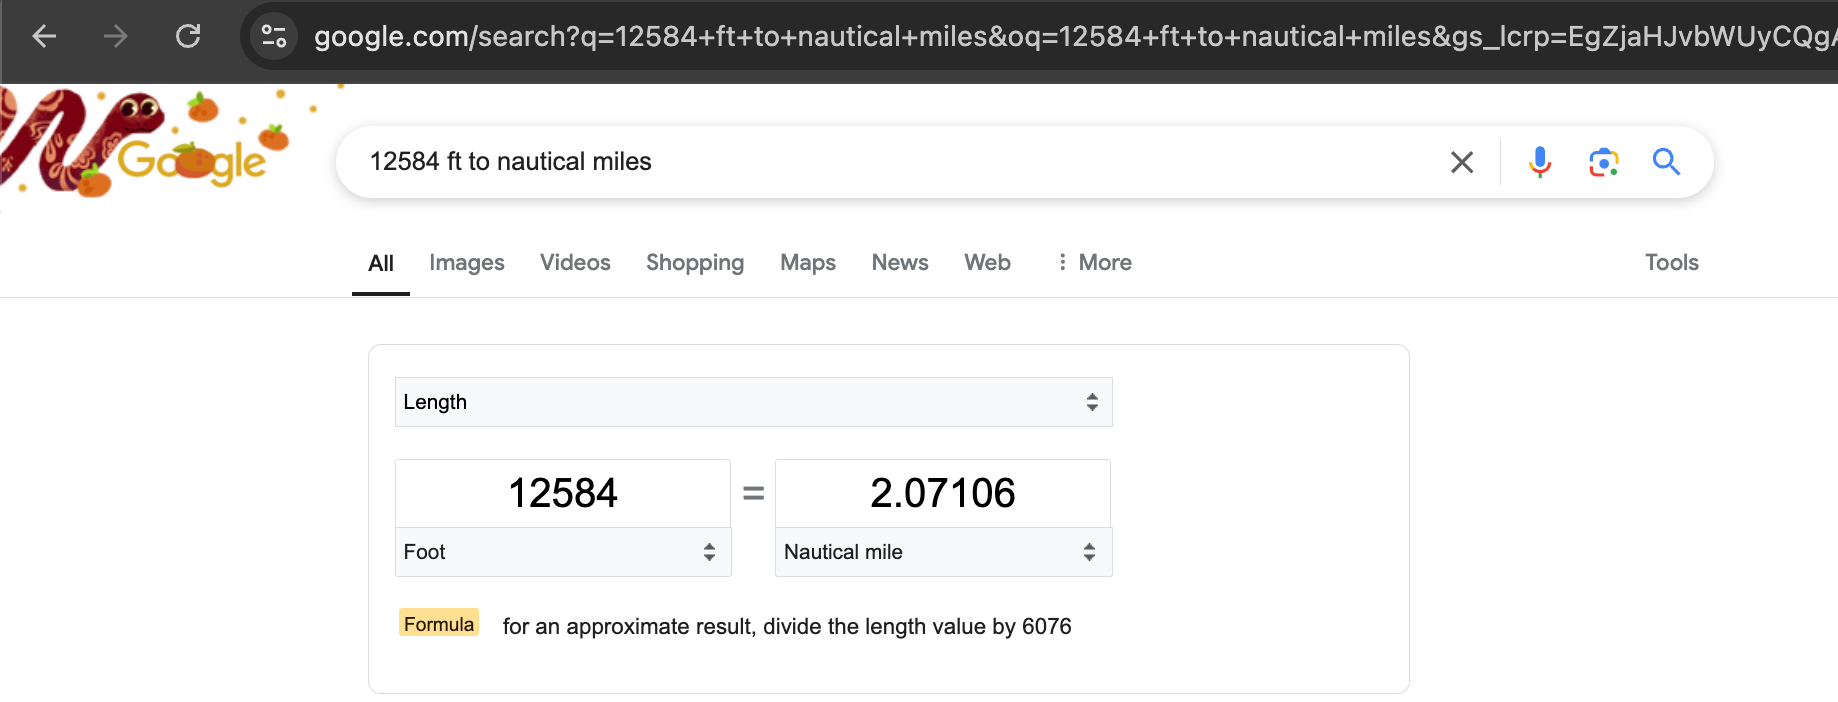Submit search with the magnifying glass icon
This screenshot has width=1838, height=702.
tap(1666, 162)
